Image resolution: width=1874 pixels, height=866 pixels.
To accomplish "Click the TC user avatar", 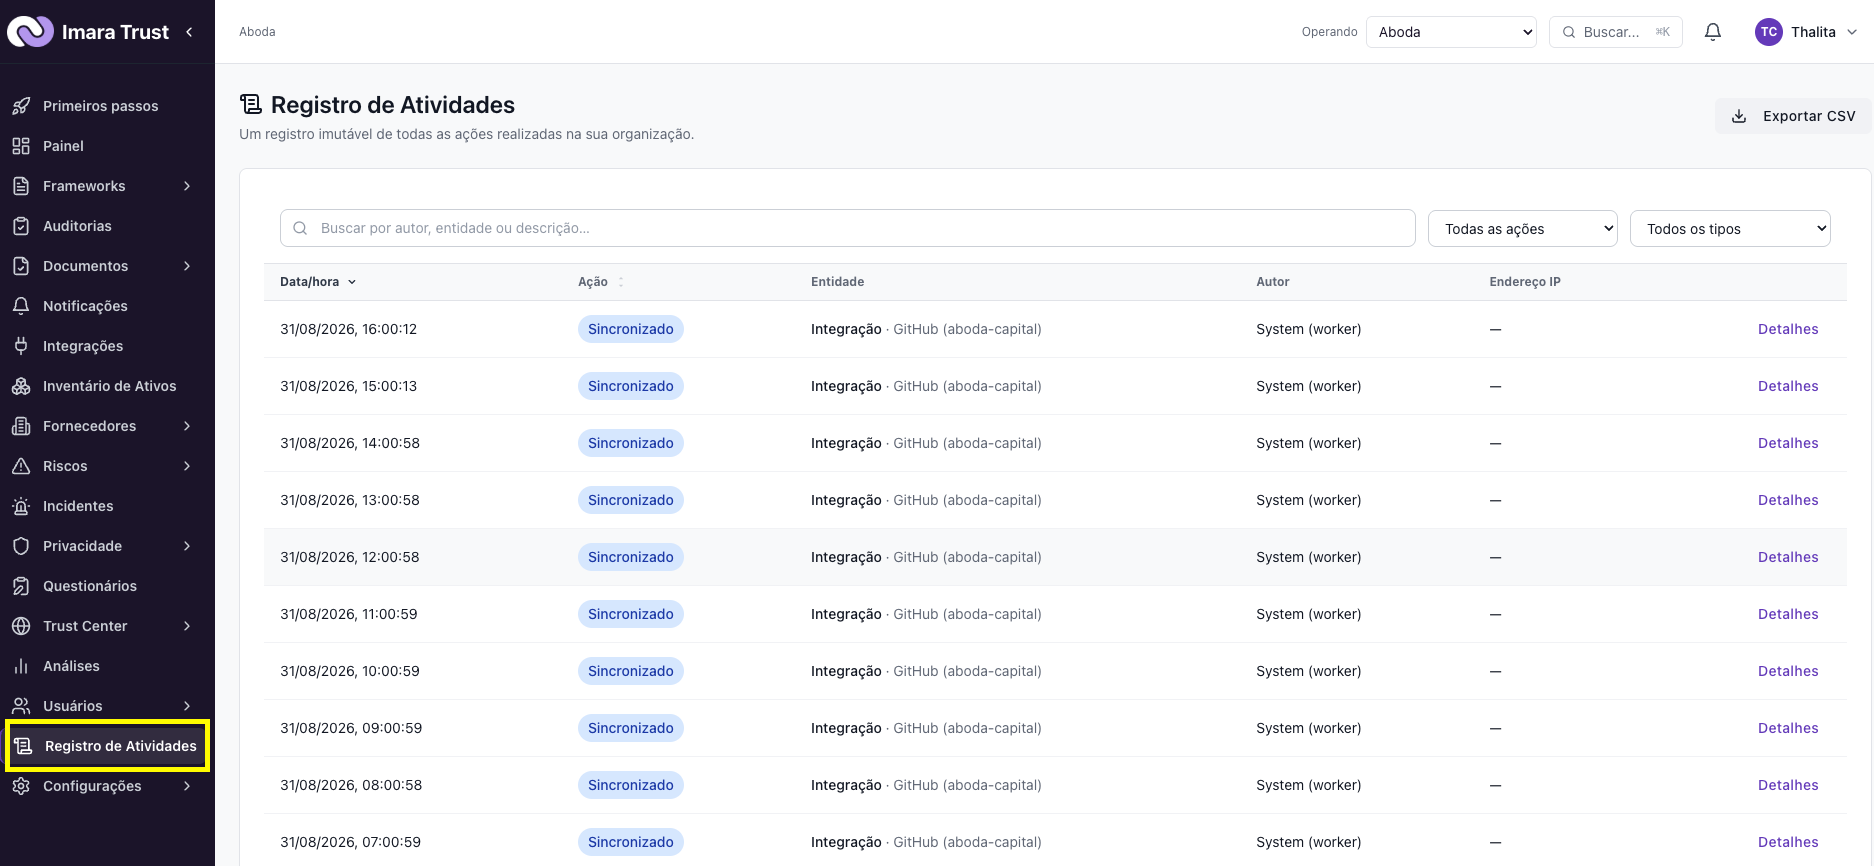I will pyautogui.click(x=1769, y=32).
